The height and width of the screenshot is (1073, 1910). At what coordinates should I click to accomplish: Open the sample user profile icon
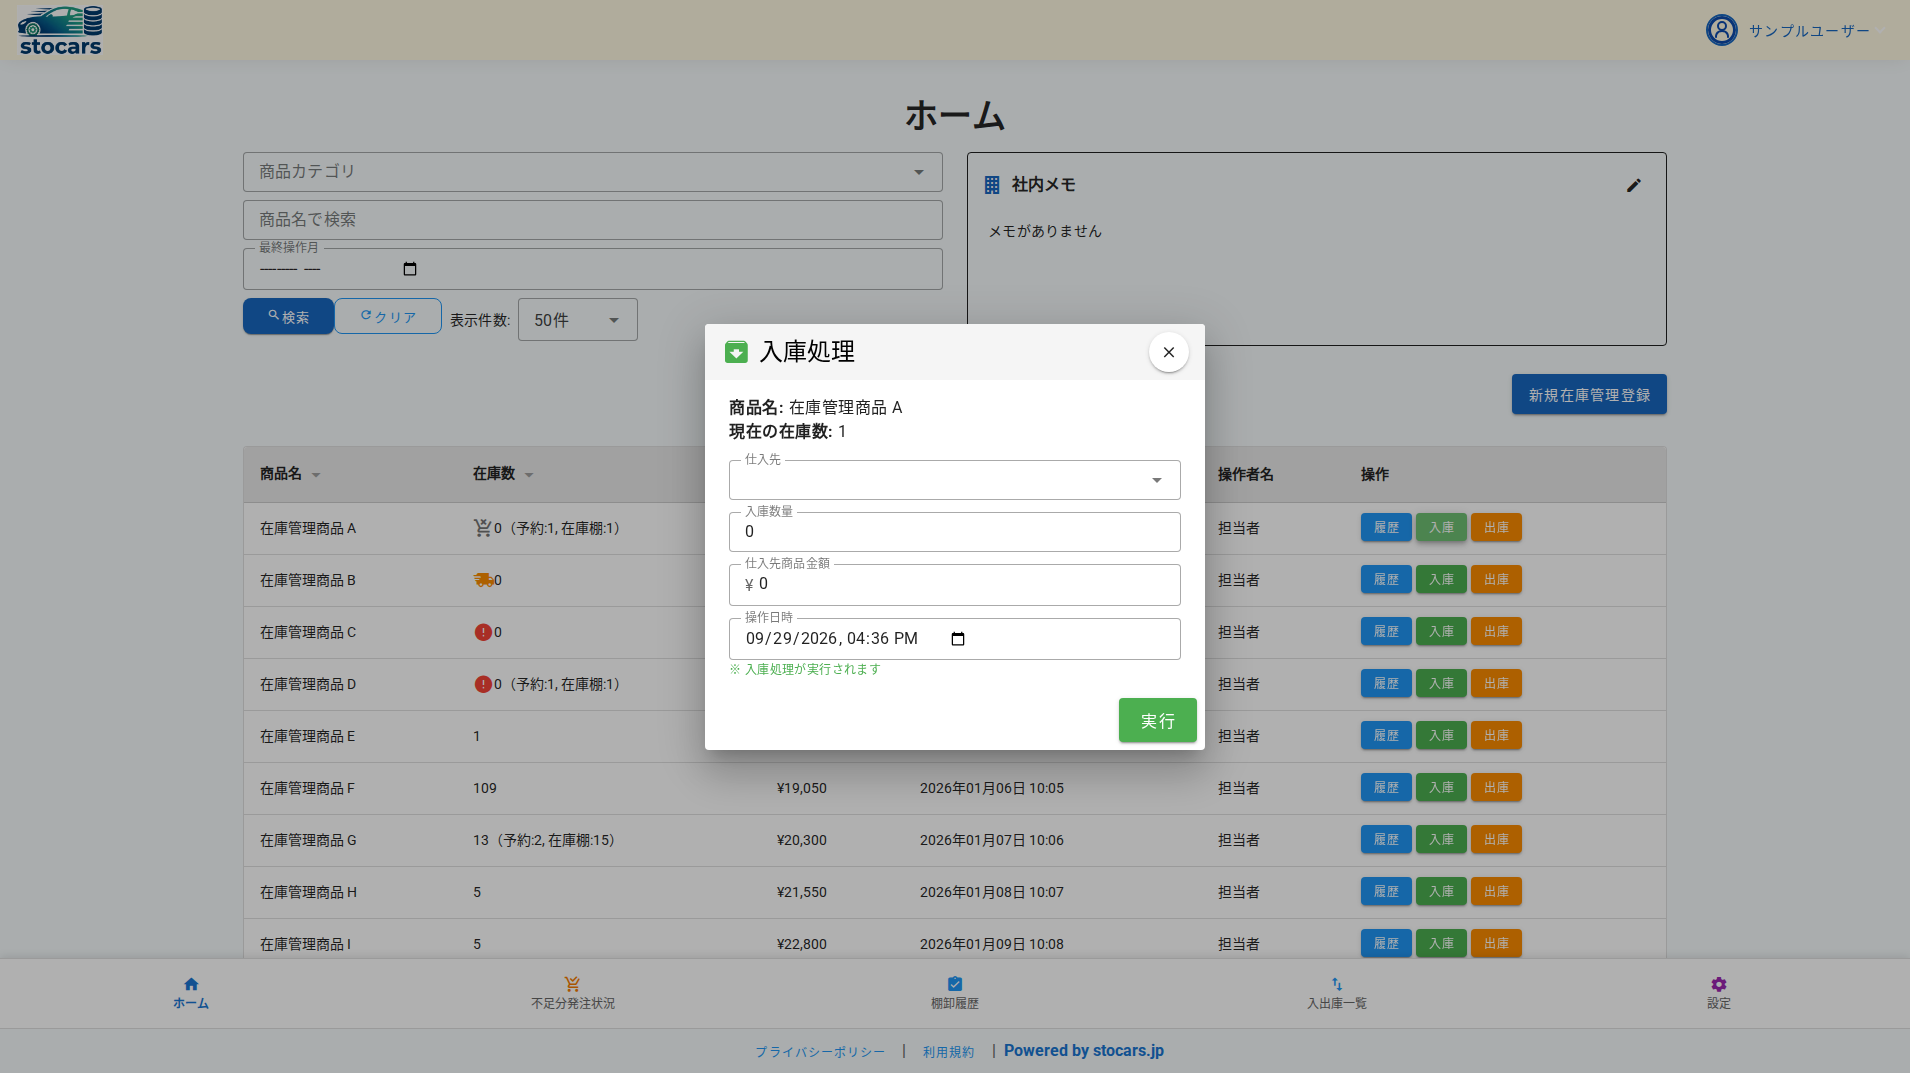pos(1721,30)
